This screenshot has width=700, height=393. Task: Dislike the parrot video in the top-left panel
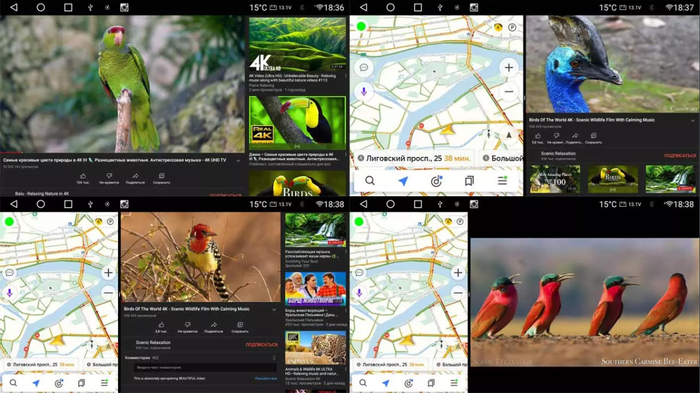(109, 178)
